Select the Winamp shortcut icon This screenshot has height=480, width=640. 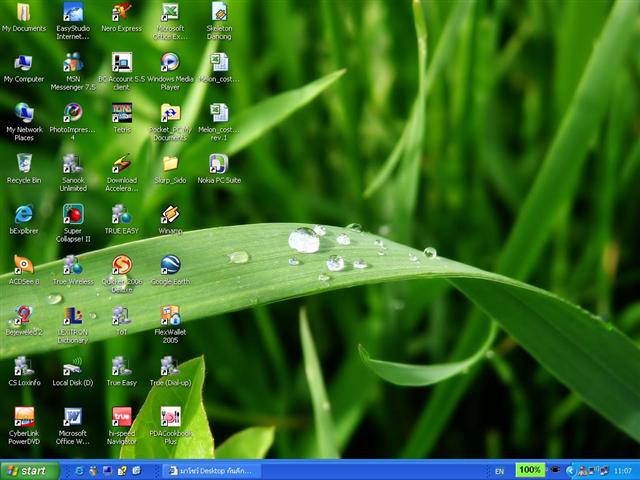pos(170,214)
